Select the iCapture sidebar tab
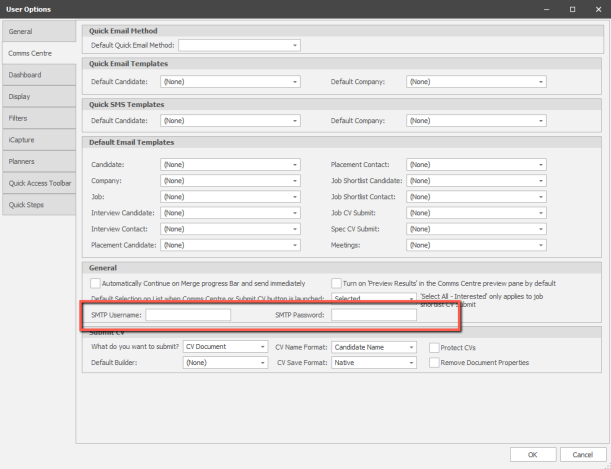611x469 pixels. pyautogui.click(x=37, y=140)
